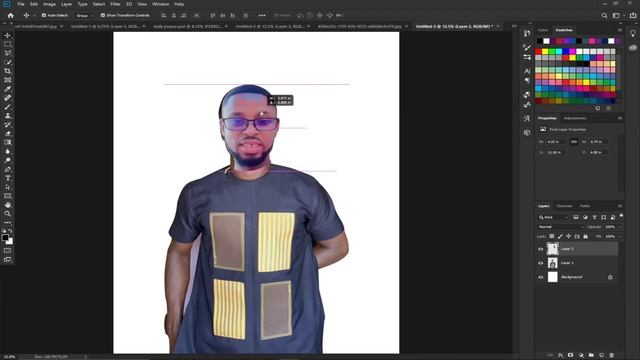This screenshot has width=640, height=360.
Task: Click the Opacity value field
Action: pos(610,227)
